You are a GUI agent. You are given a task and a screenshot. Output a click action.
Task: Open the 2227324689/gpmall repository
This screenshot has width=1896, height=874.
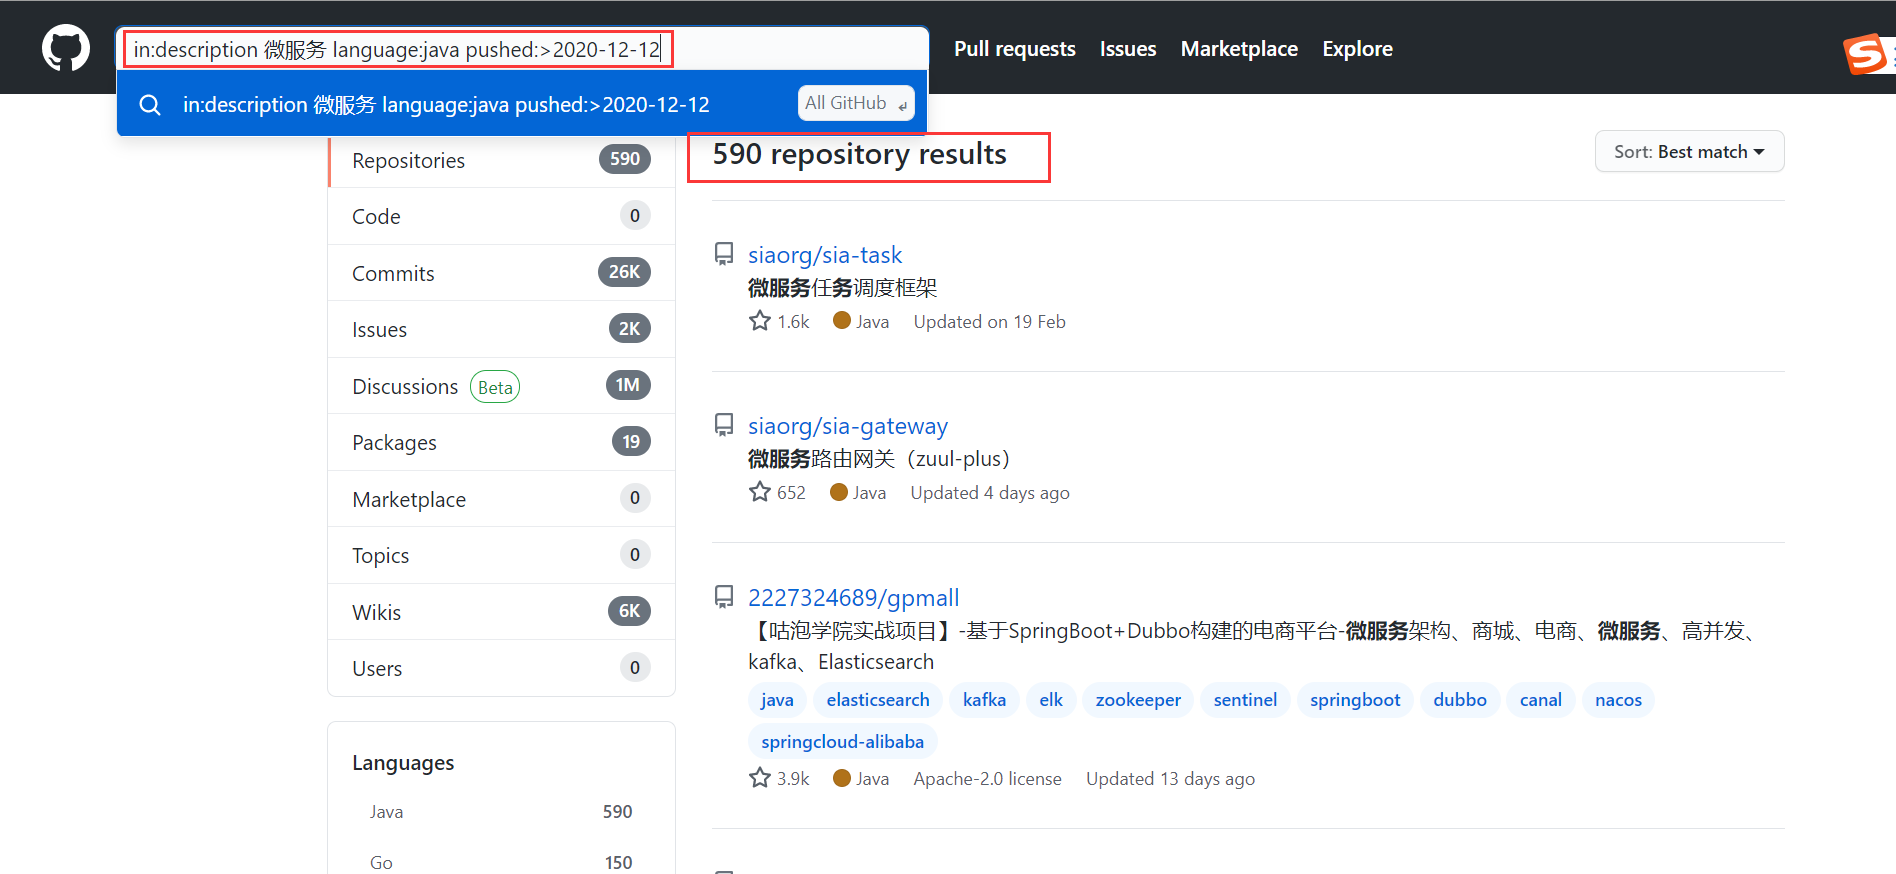pos(854,597)
